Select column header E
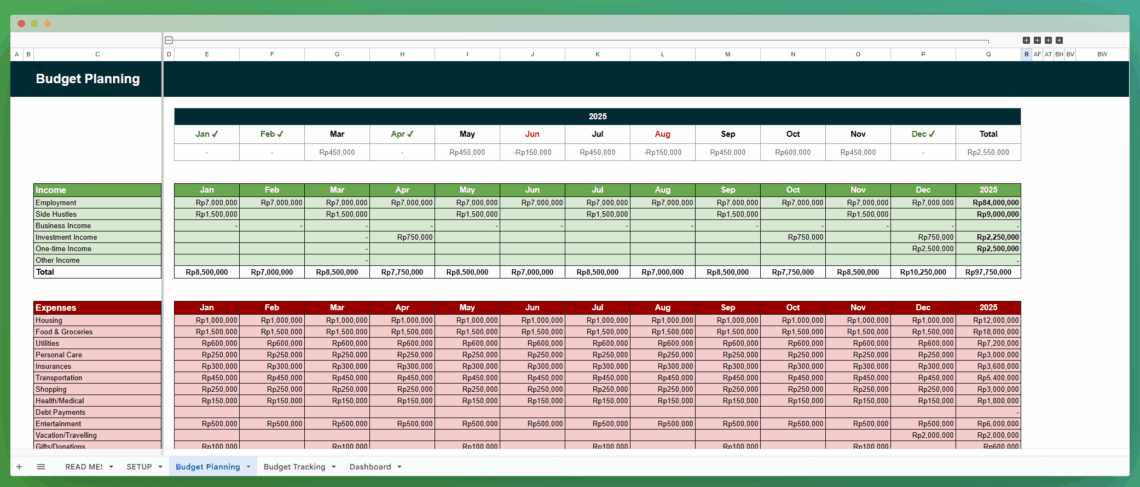The width and height of the screenshot is (1140, 487). [207, 55]
